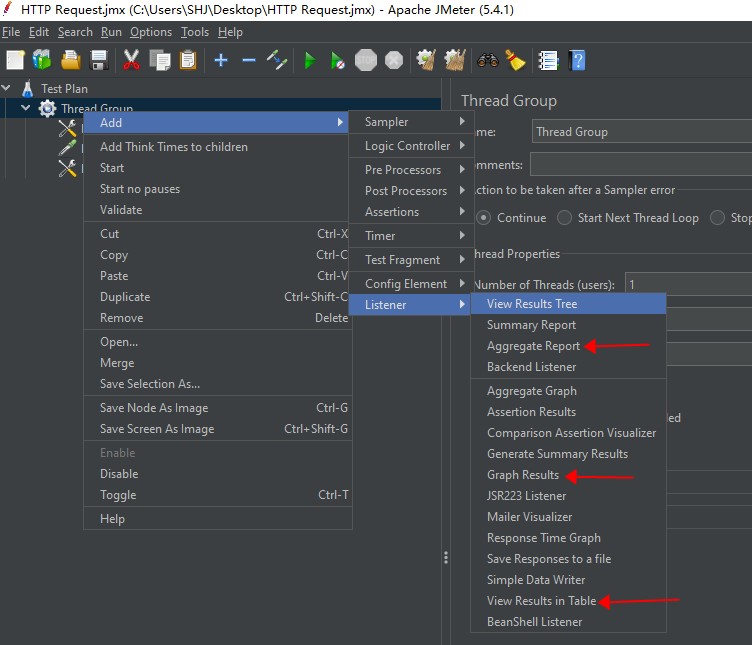Expand the Sampler submenu
The image size is (752, 645).
pos(411,122)
